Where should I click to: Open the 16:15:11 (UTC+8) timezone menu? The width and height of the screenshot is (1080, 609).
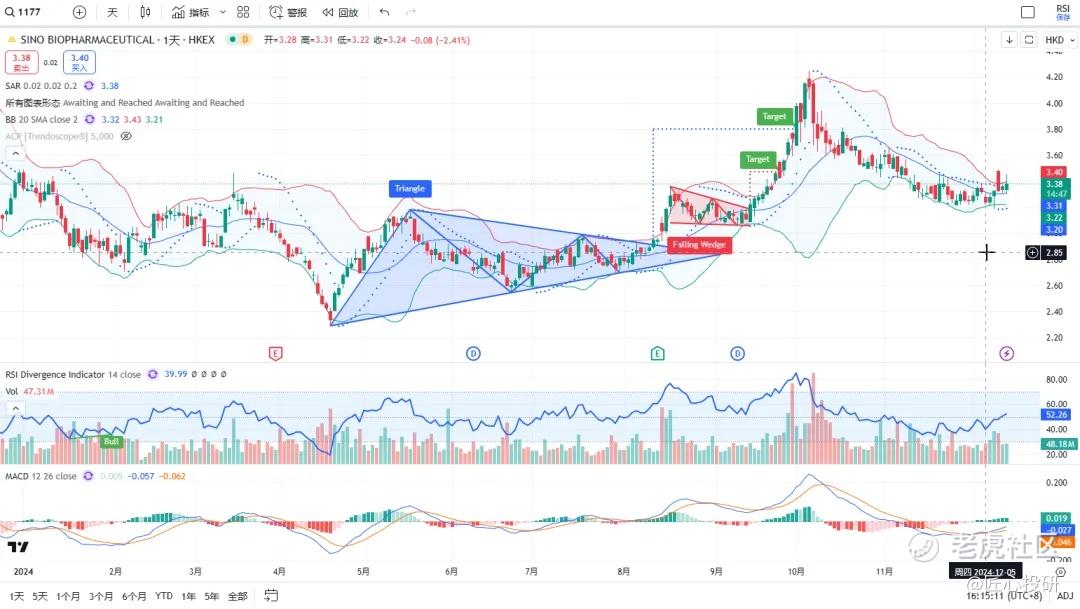[1004, 595]
